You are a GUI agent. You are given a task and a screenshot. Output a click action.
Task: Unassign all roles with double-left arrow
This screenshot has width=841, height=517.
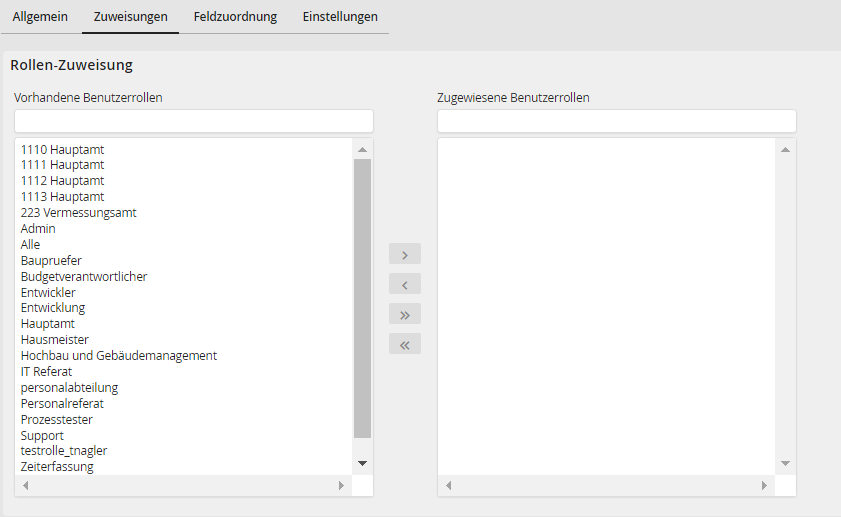404,344
